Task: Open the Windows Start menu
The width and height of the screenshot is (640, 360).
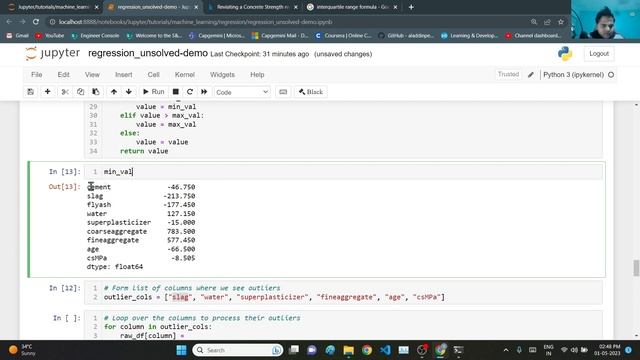Action: pyautogui.click(x=181, y=350)
